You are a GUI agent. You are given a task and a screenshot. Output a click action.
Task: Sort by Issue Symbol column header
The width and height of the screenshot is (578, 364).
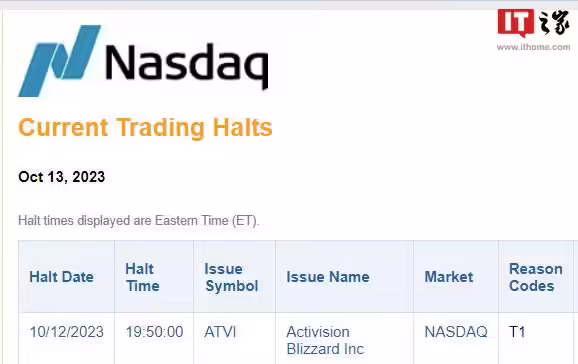231,277
